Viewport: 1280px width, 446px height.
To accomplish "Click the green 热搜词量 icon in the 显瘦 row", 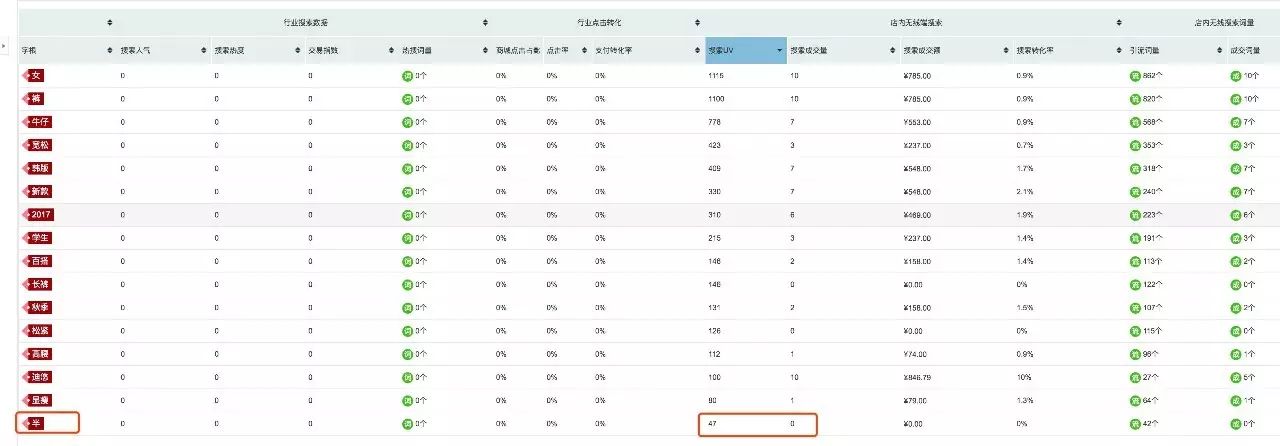I will 407,401.
